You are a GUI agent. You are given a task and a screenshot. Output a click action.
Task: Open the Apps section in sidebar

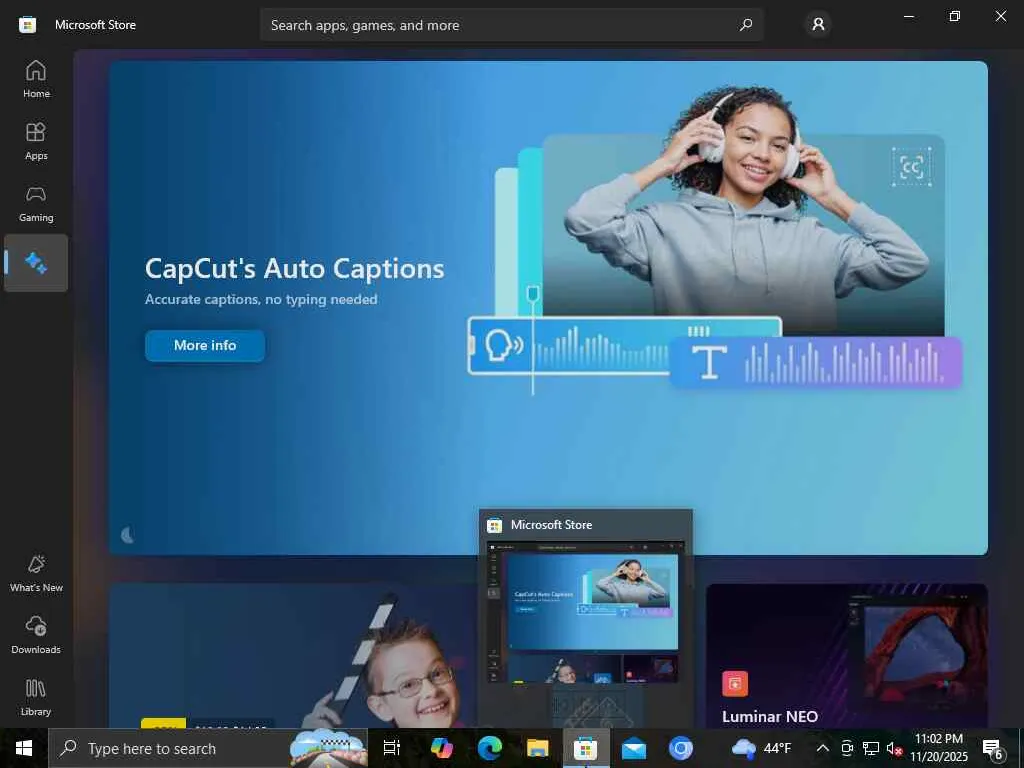pos(36,141)
